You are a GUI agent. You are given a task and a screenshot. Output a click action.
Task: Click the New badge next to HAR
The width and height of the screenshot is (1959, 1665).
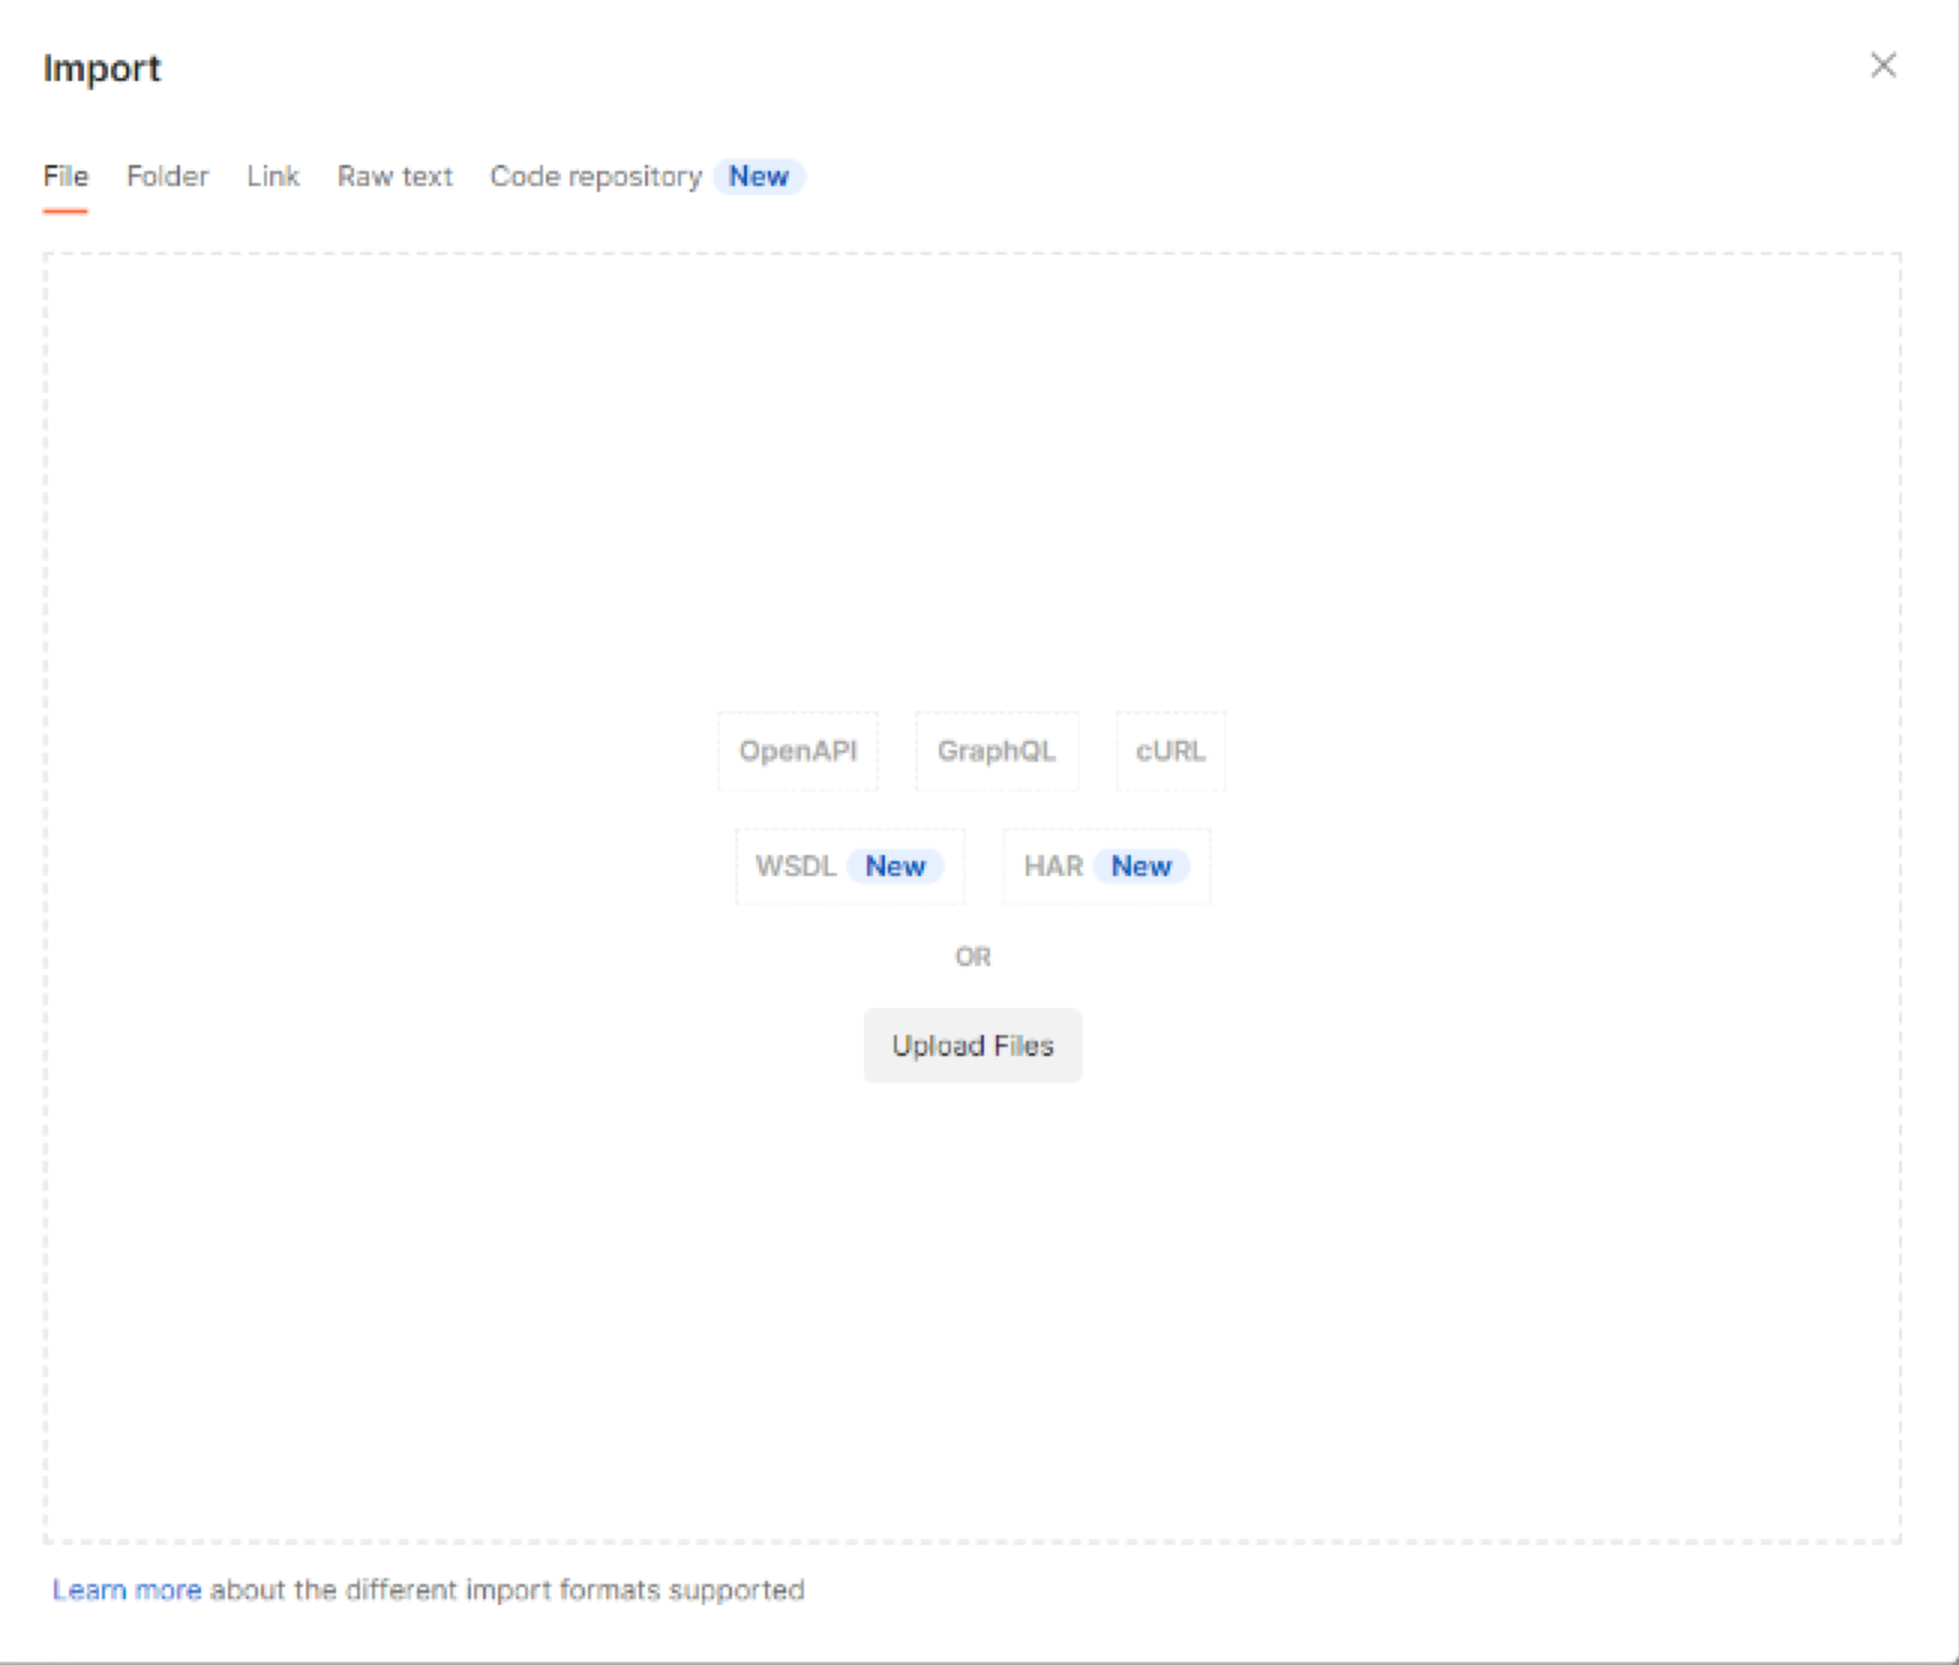point(1141,866)
